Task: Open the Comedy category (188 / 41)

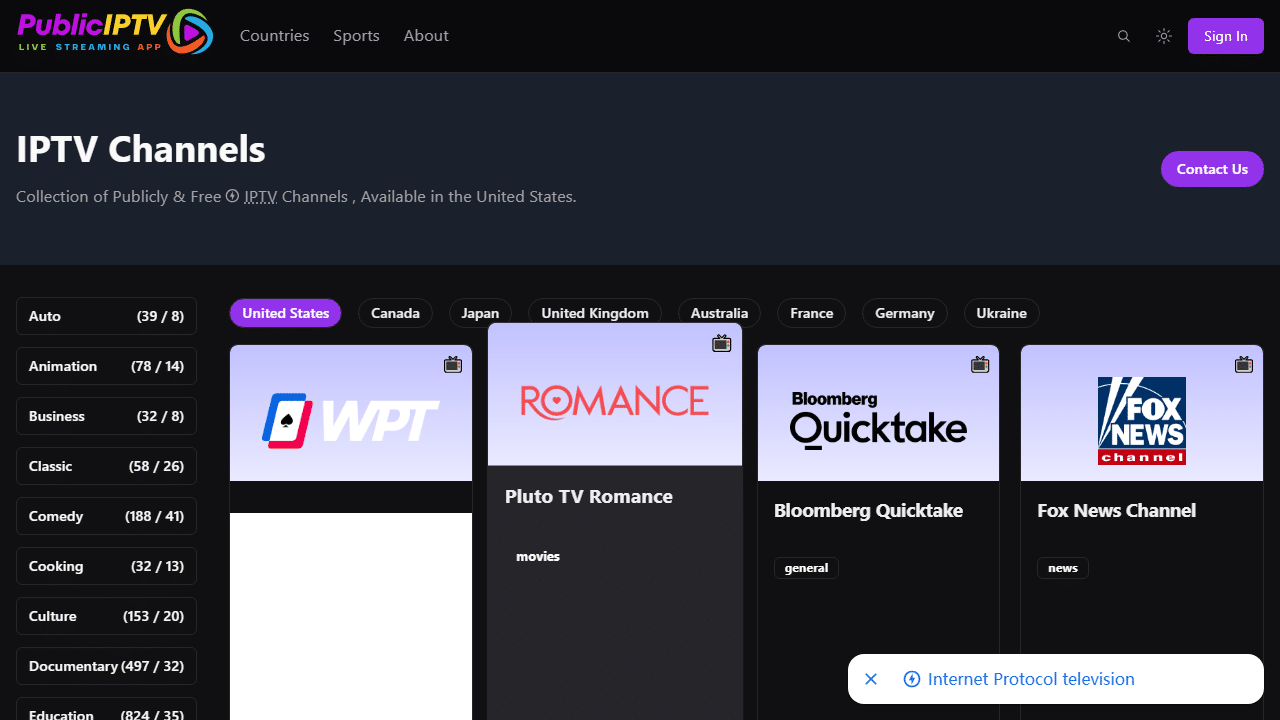Action: click(x=106, y=516)
